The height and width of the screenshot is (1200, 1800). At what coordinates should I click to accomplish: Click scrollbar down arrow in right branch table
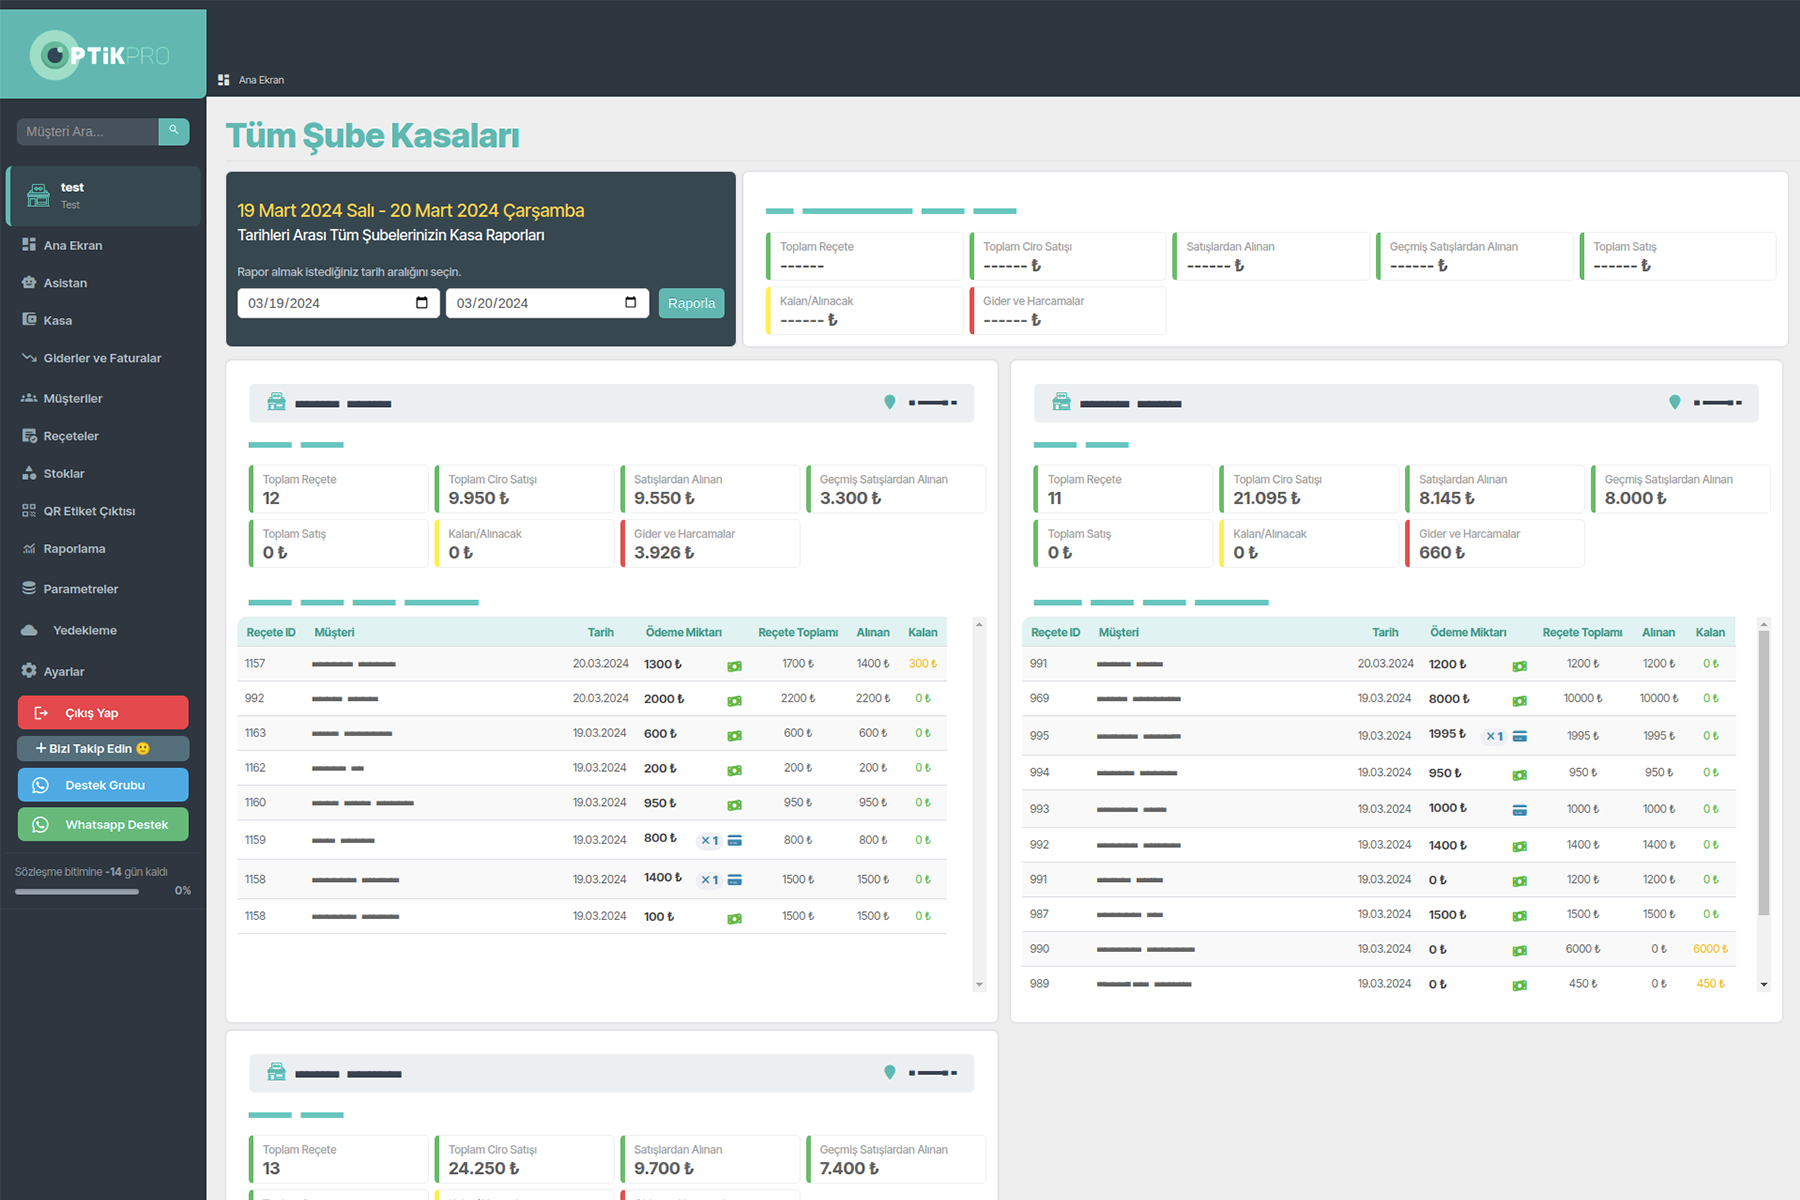(1763, 985)
